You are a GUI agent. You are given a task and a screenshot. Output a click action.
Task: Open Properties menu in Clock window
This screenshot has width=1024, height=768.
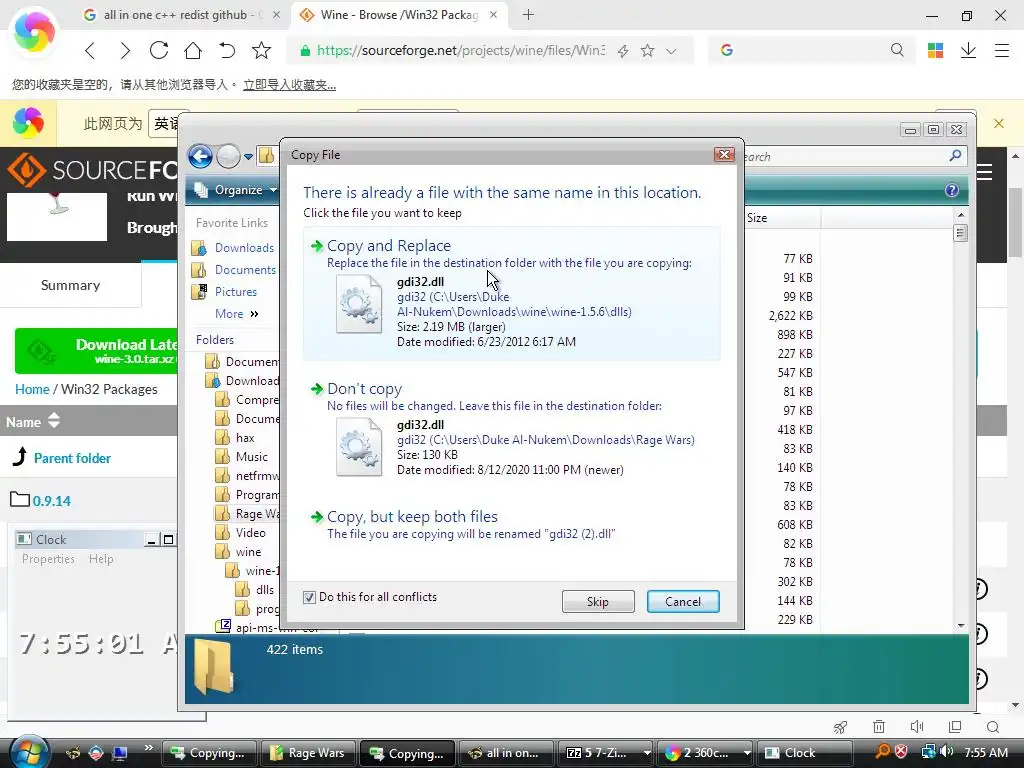(x=48, y=559)
